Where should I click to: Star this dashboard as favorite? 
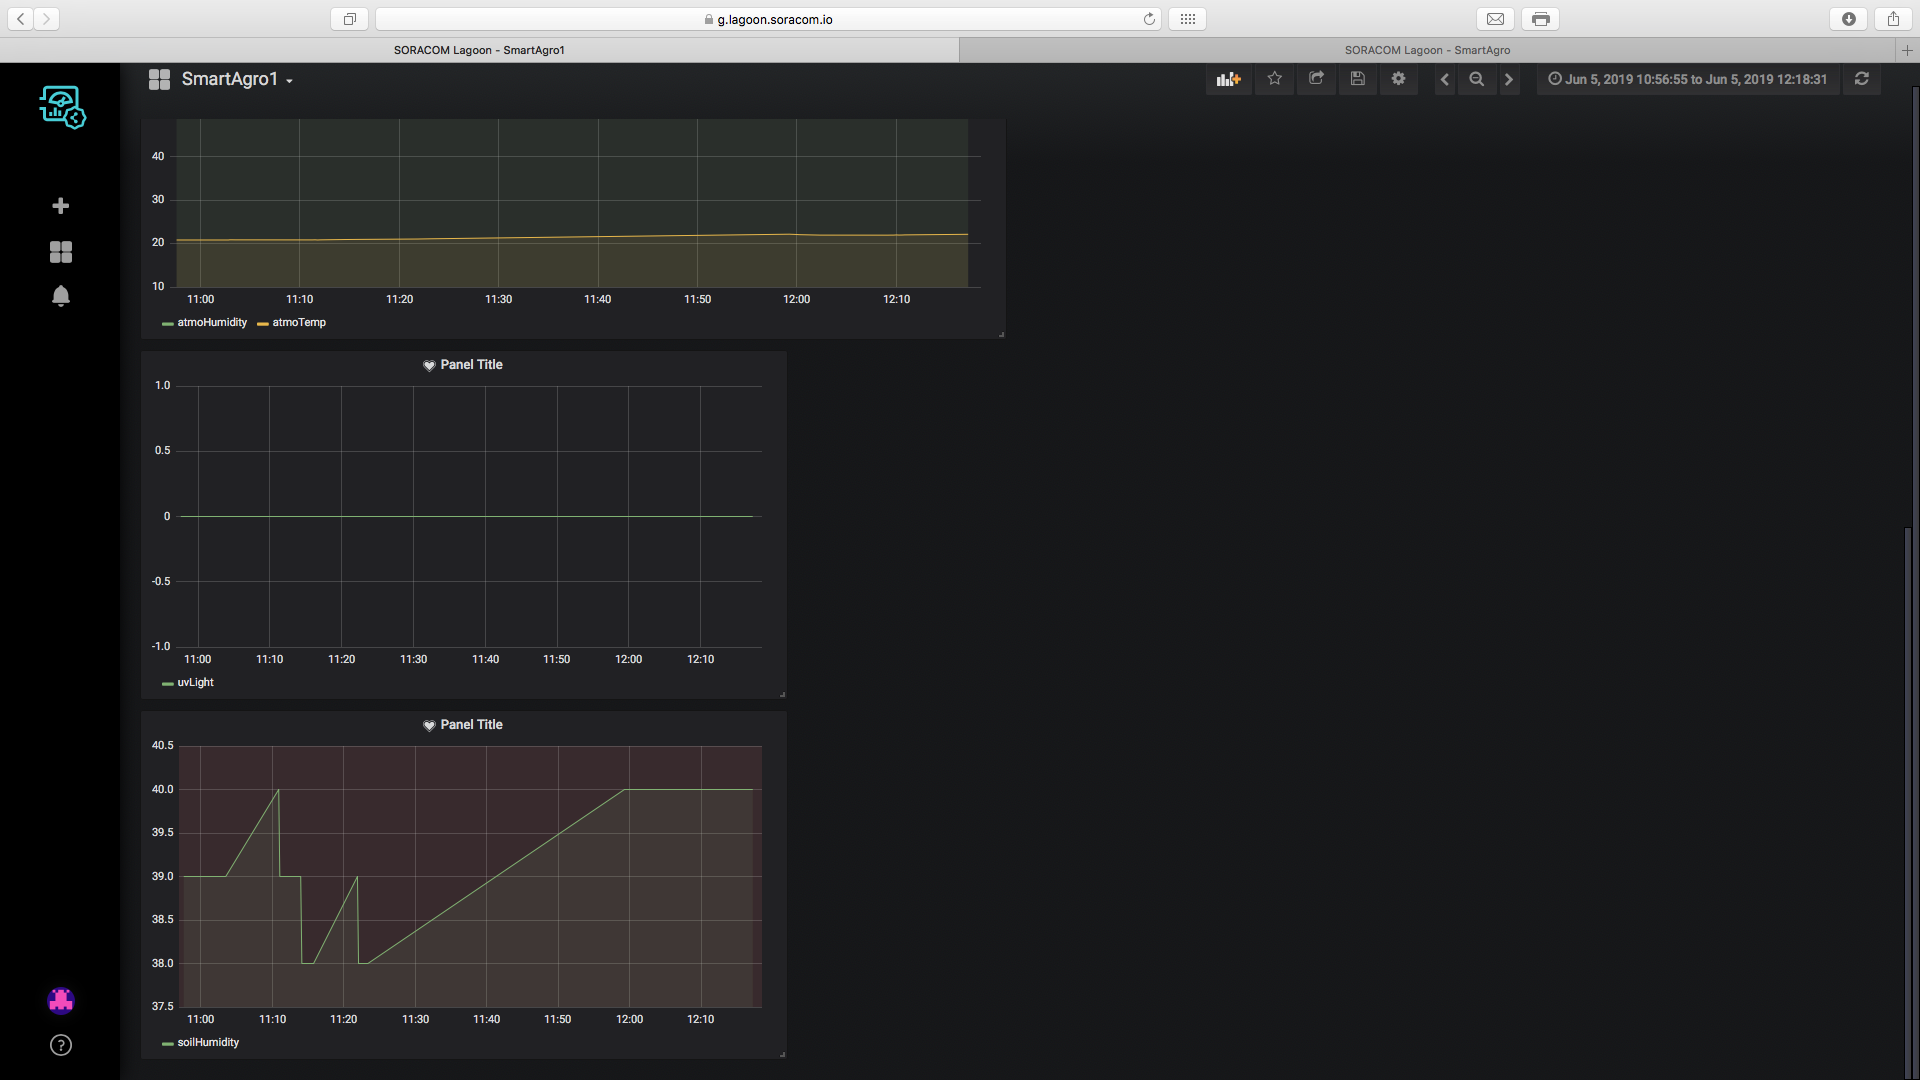1274,79
